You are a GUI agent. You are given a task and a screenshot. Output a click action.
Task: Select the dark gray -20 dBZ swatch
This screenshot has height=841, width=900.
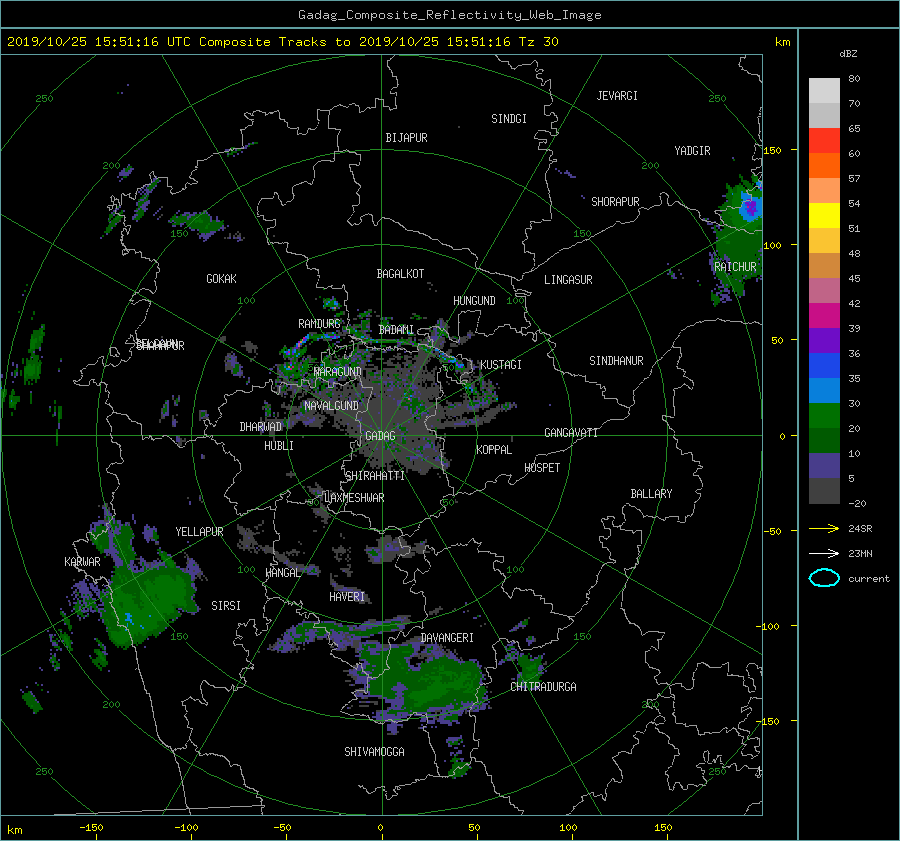pyautogui.click(x=824, y=490)
